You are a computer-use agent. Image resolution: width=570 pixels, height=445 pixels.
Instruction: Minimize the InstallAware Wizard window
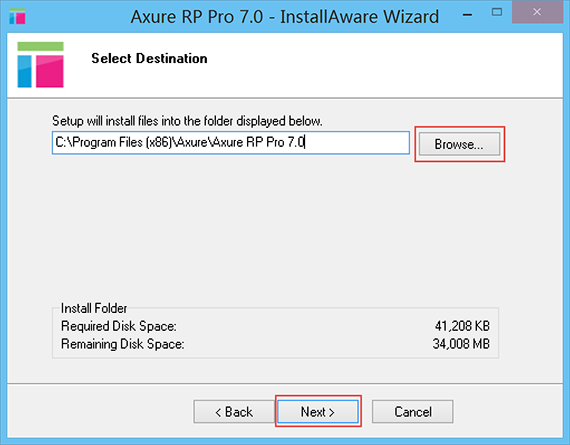(x=467, y=15)
